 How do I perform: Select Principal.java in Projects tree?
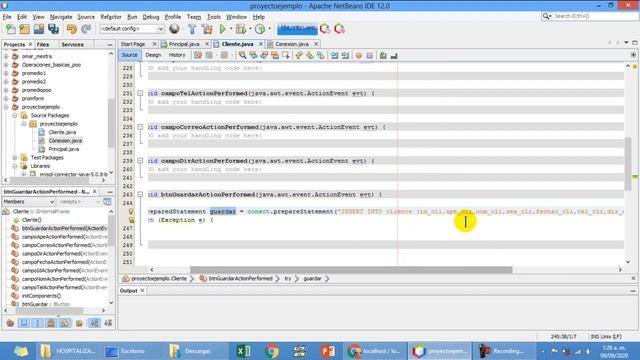click(64, 149)
